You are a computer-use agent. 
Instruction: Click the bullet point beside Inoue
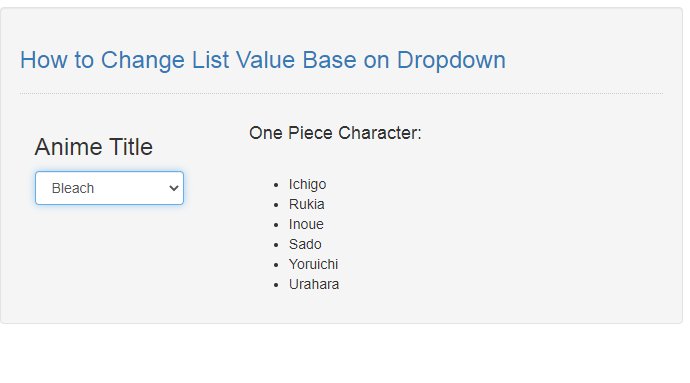point(276,225)
